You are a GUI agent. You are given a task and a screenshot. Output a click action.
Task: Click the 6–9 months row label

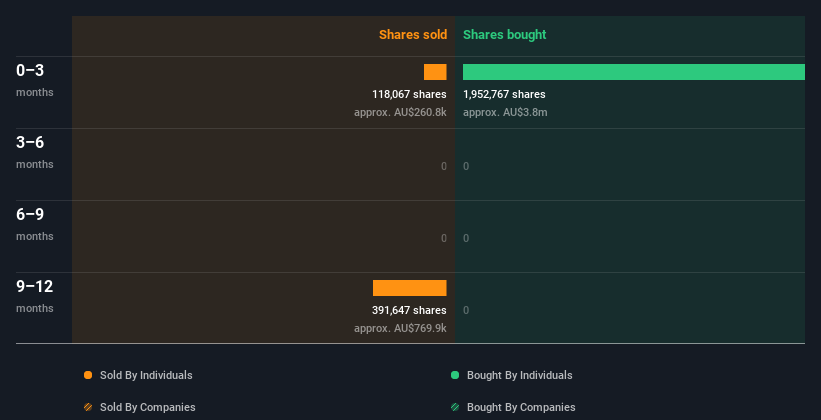point(35,224)
